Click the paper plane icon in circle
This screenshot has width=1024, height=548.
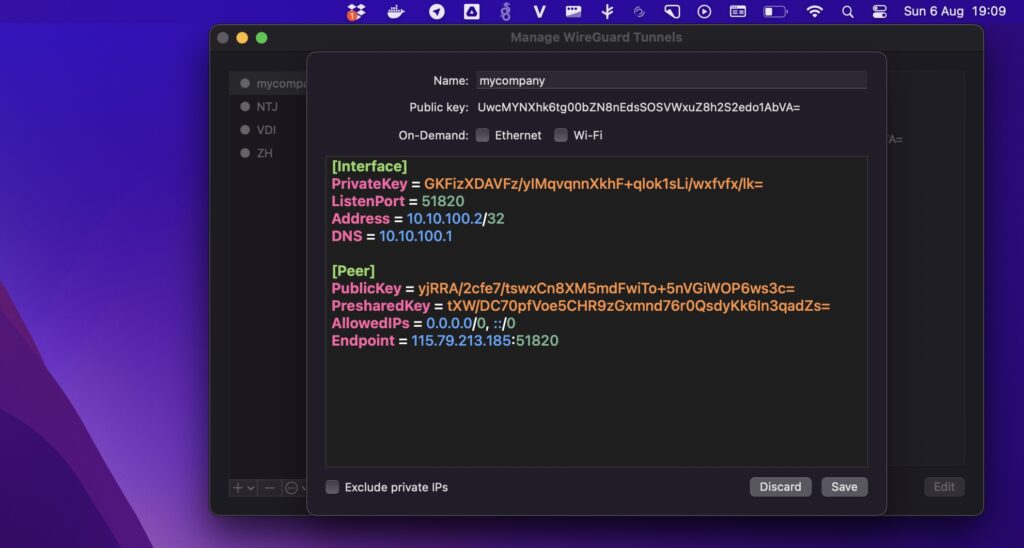click(437, 12)
